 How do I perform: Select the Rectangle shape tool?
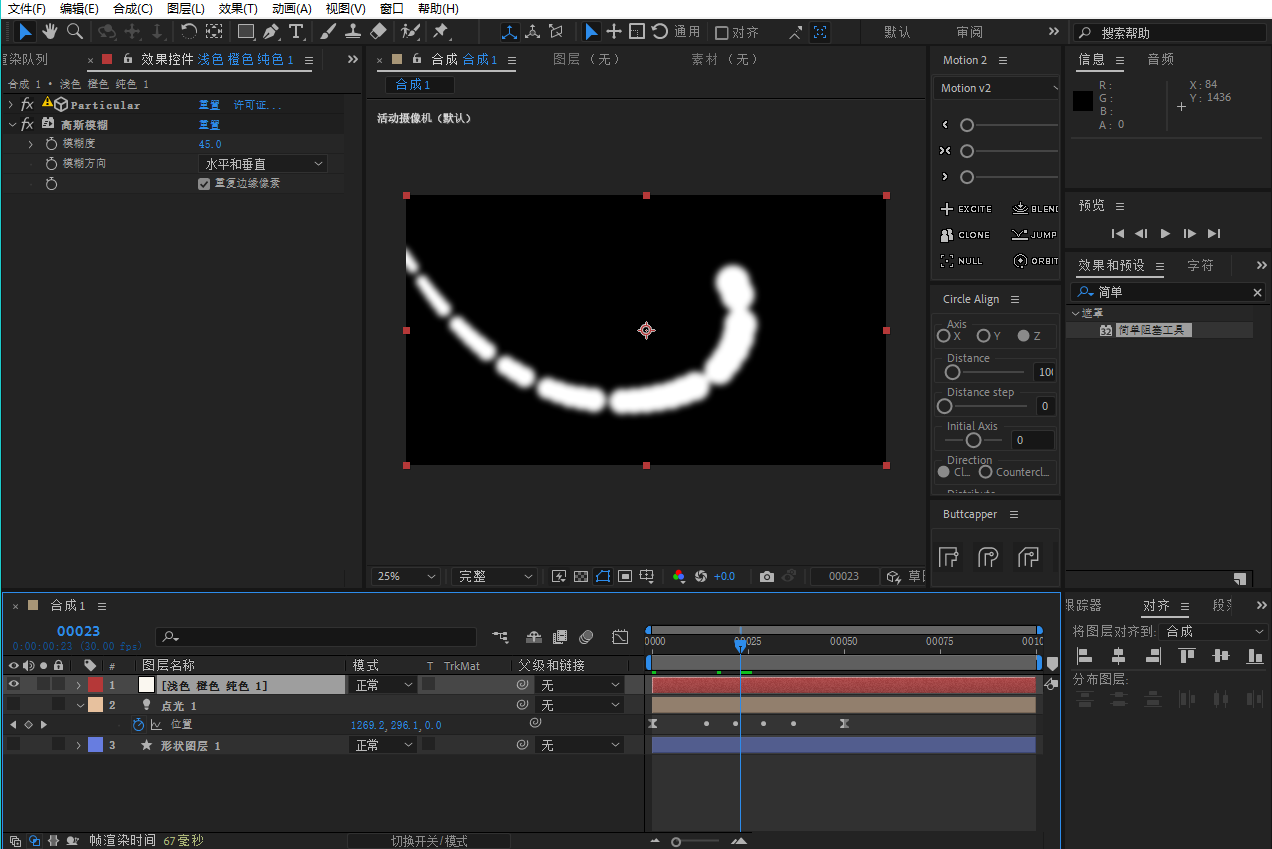(245, 32)
